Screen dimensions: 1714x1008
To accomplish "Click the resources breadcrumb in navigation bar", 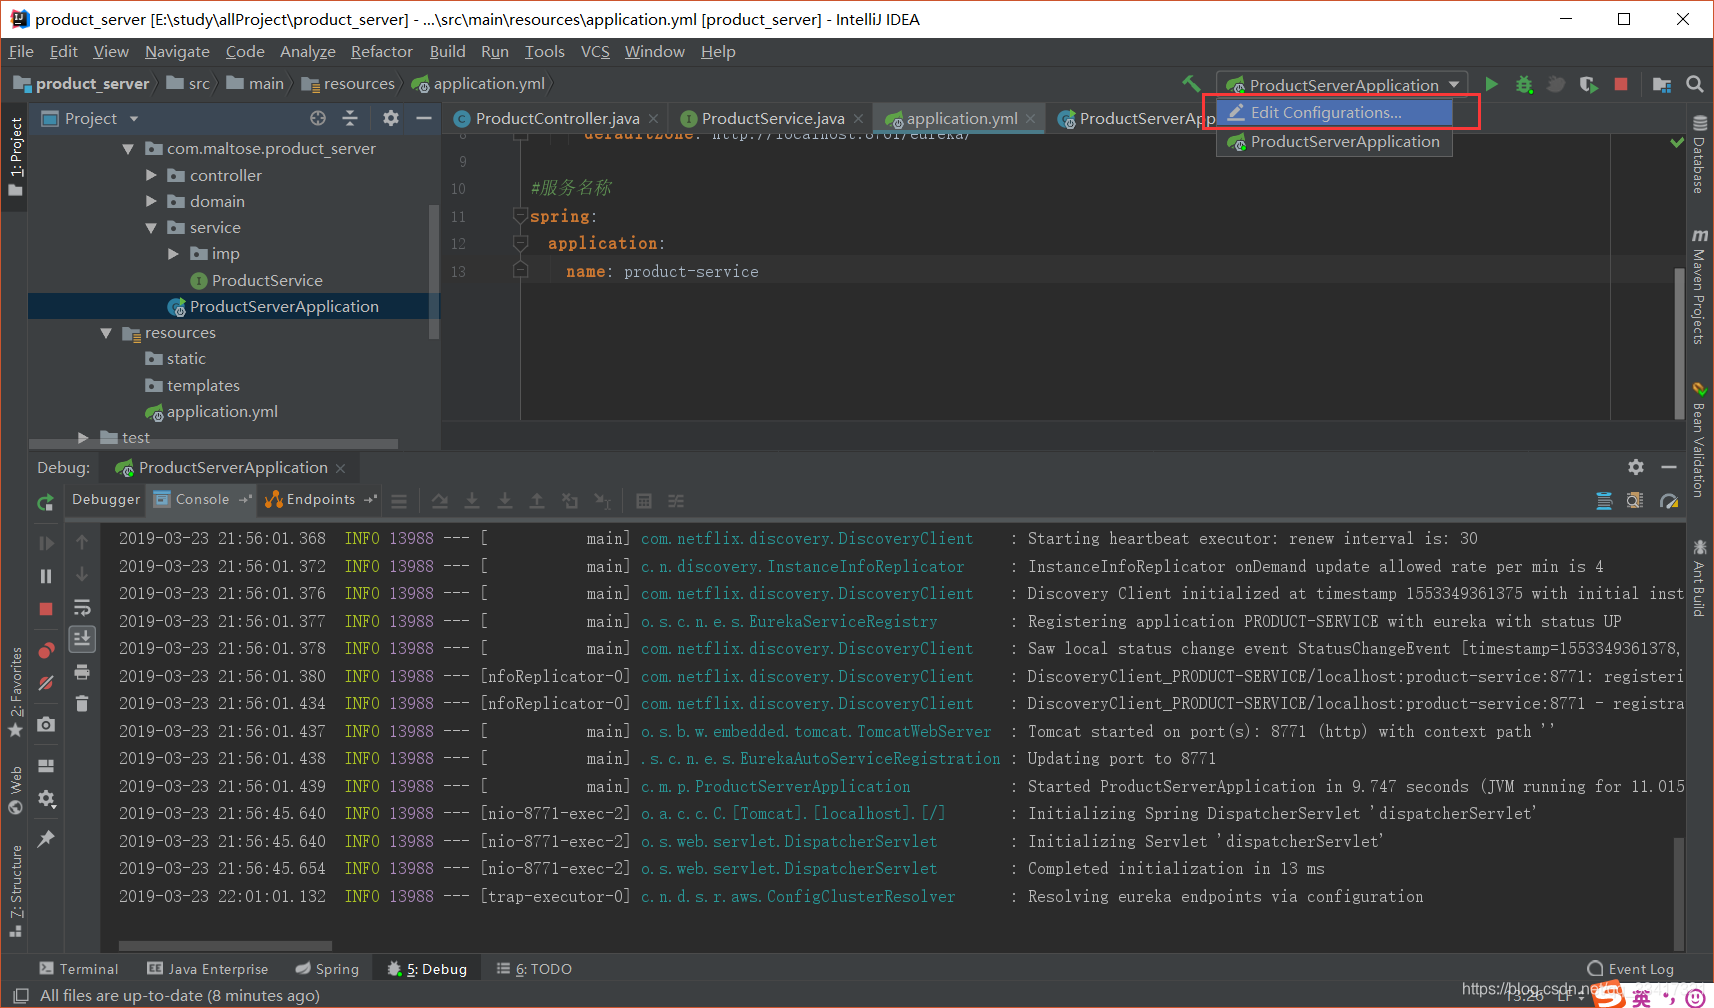I will pyautogui.click(x=348, y=84).
